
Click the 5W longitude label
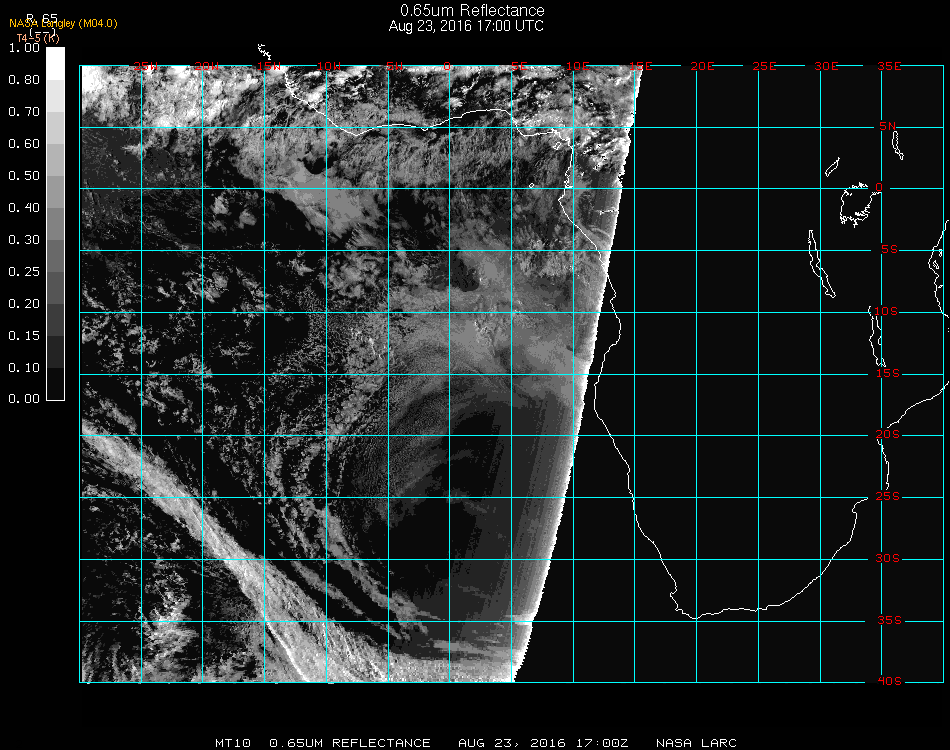pos(394,67)
